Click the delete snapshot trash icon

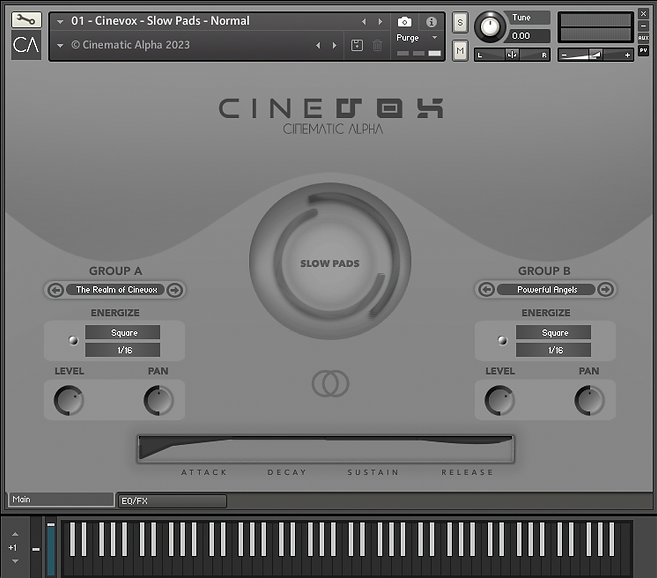[x=377, y=45]
